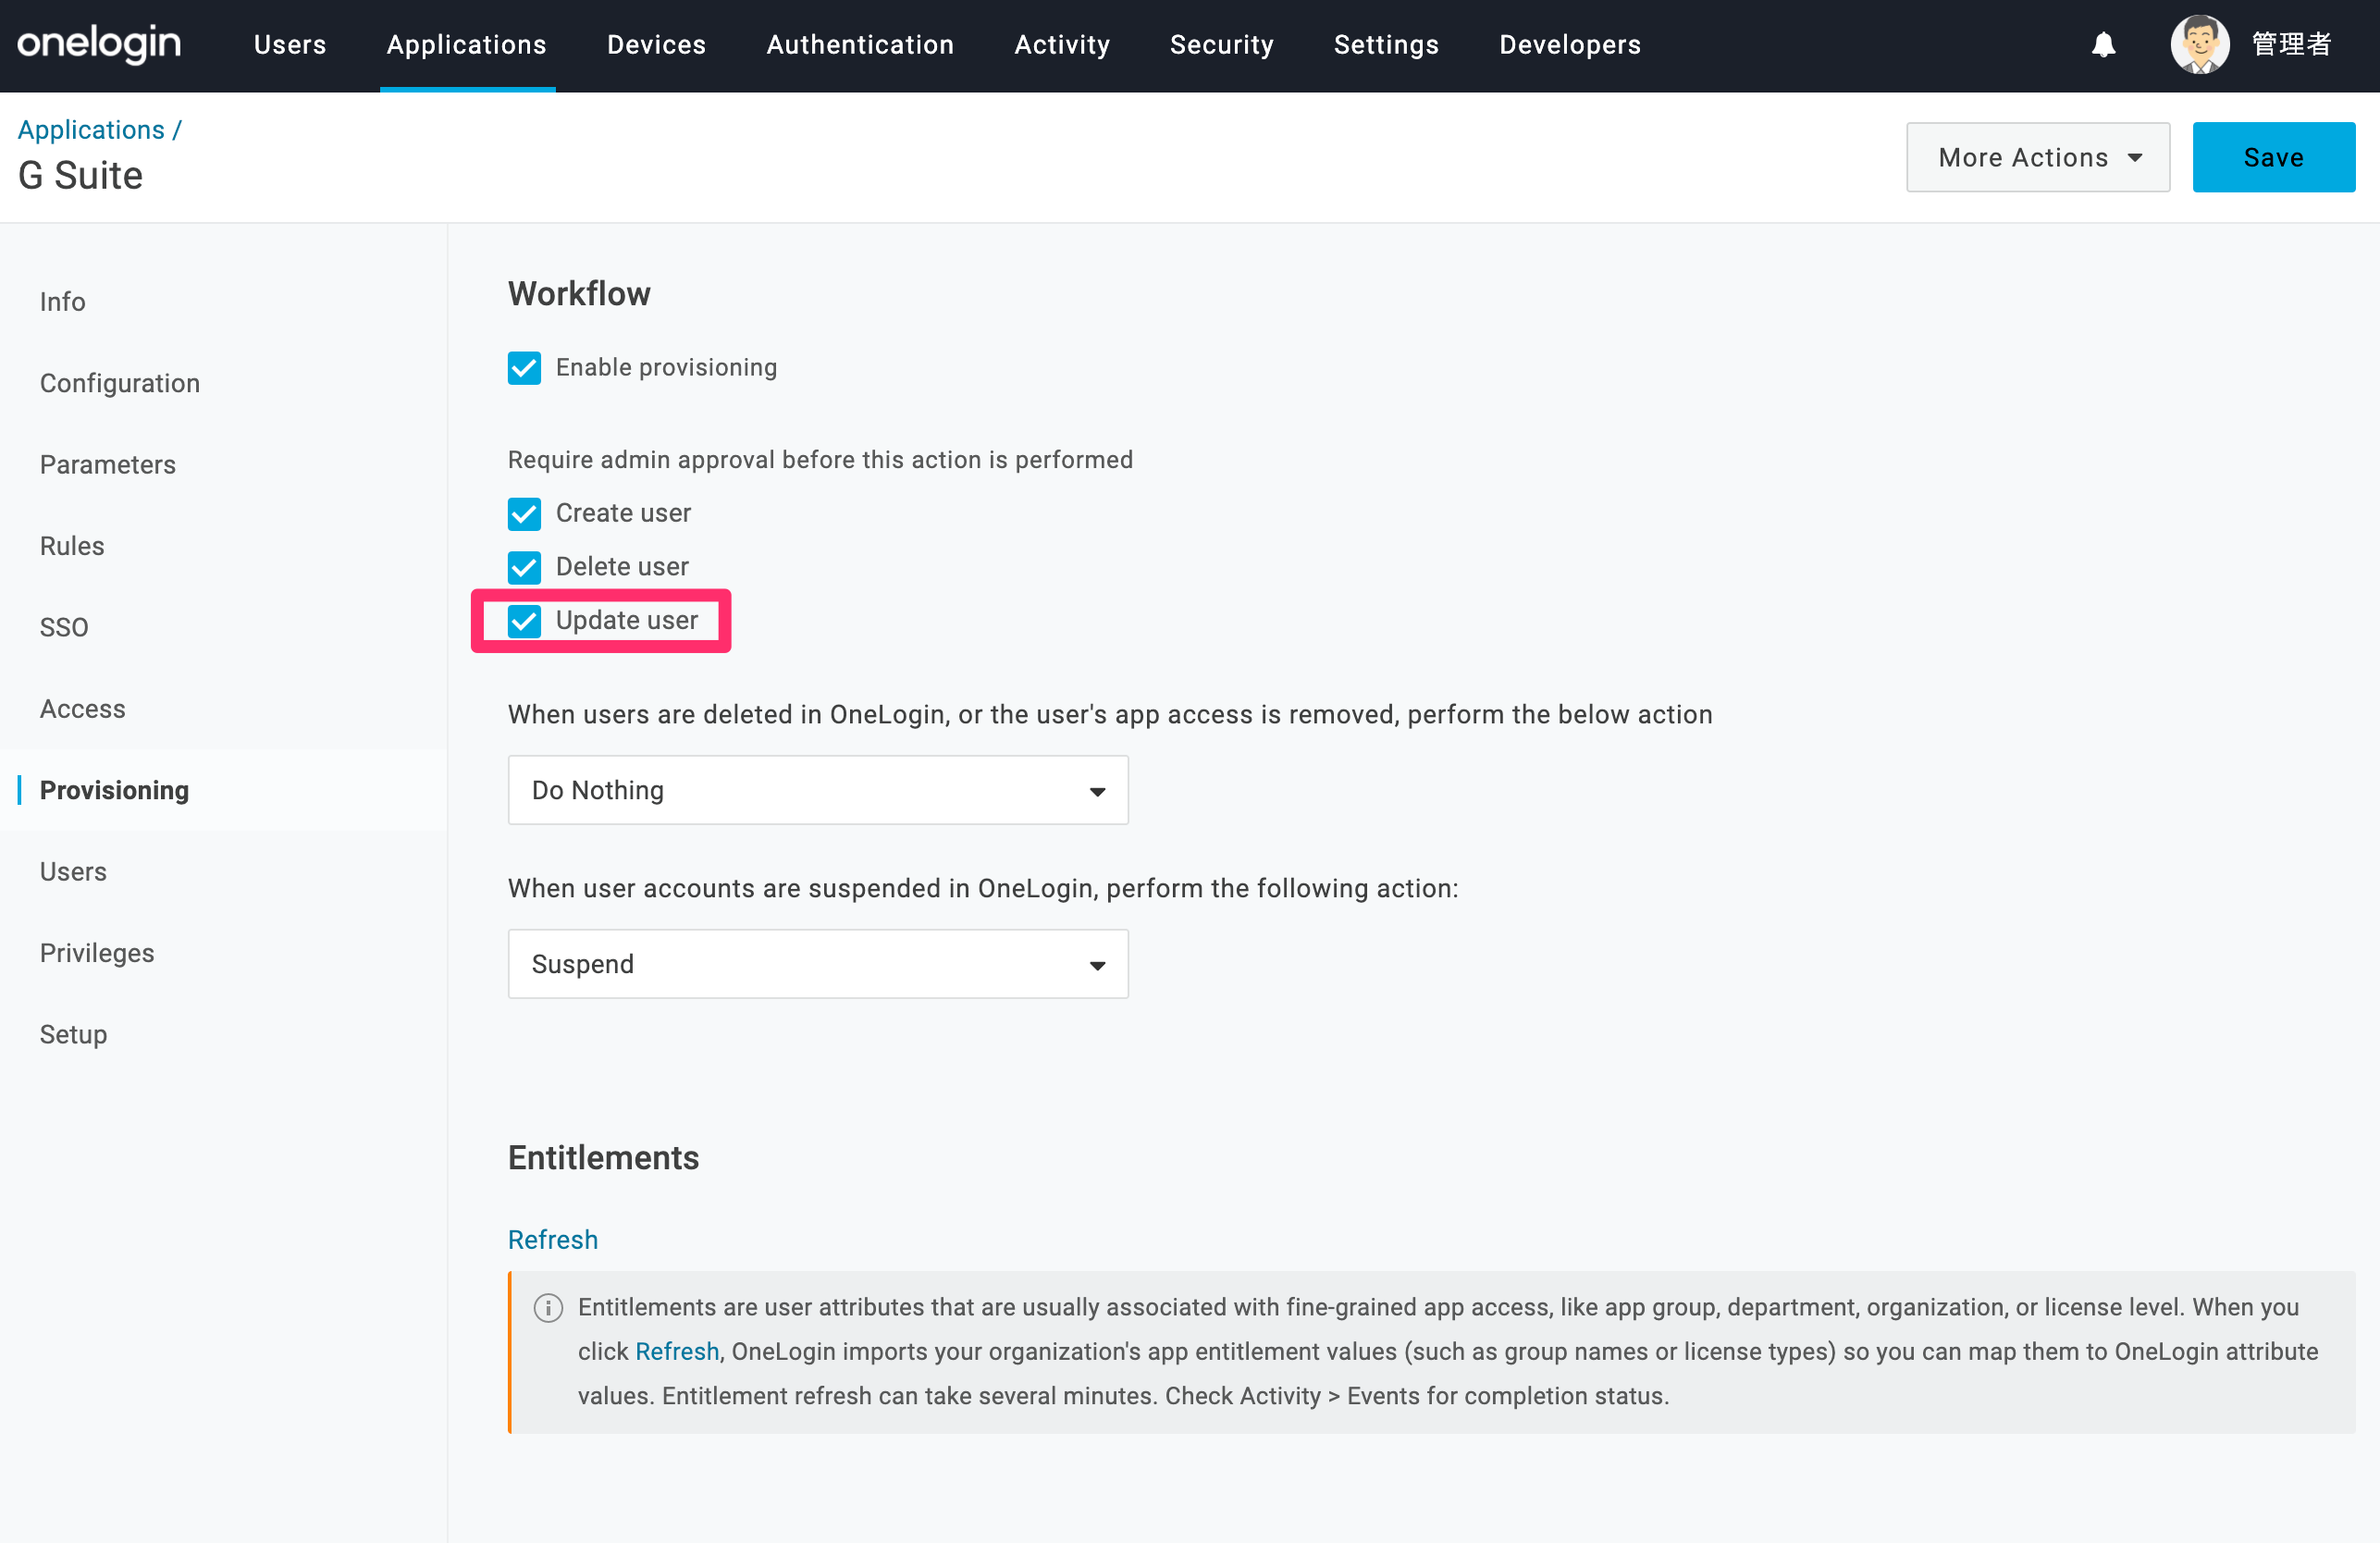Switch to the SSO sidebar tab
Image resolution: width=2380 pixels, height=1543 pixels.
point(64,627)
